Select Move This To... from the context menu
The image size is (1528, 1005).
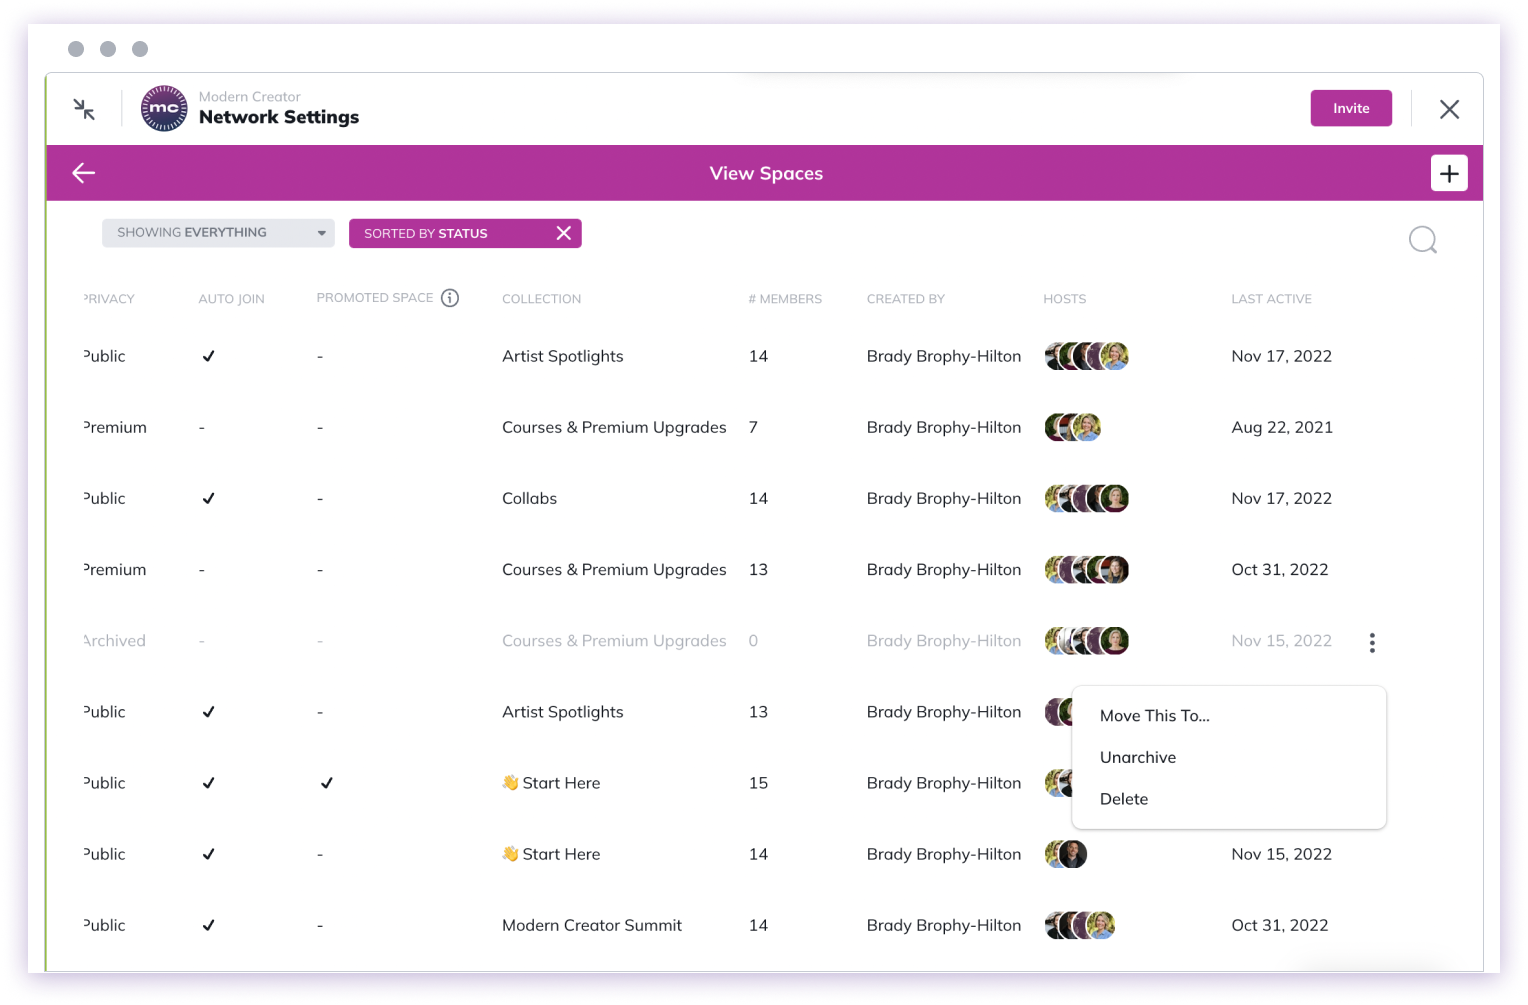[x=1155, y=715]
